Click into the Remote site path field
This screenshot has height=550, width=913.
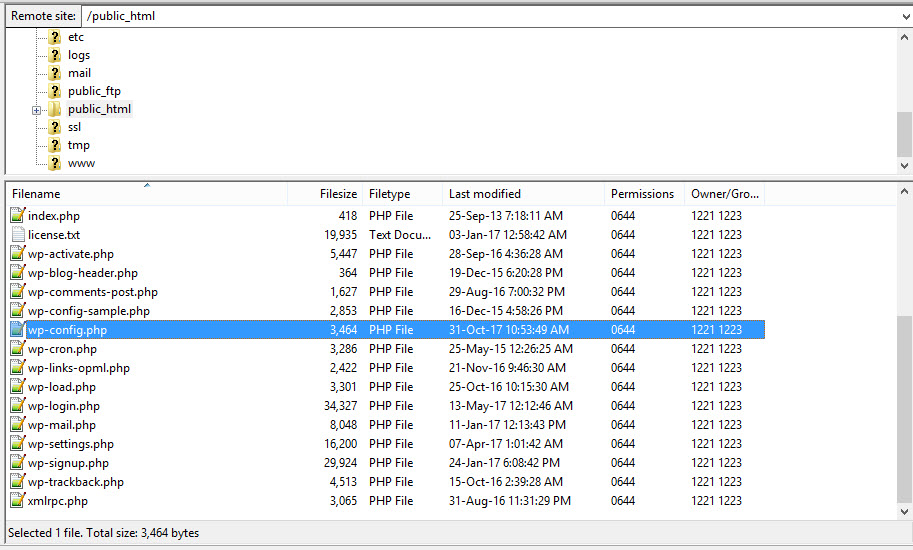(489, 16)
